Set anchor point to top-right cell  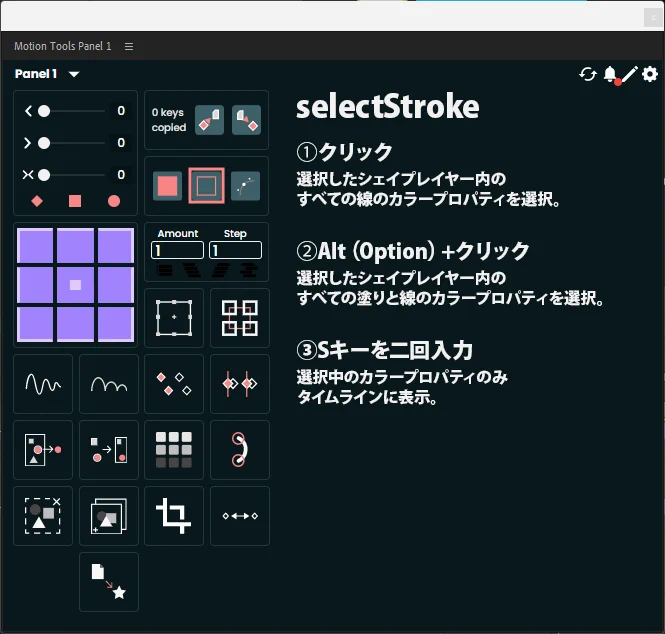click(x=116, y=246)
